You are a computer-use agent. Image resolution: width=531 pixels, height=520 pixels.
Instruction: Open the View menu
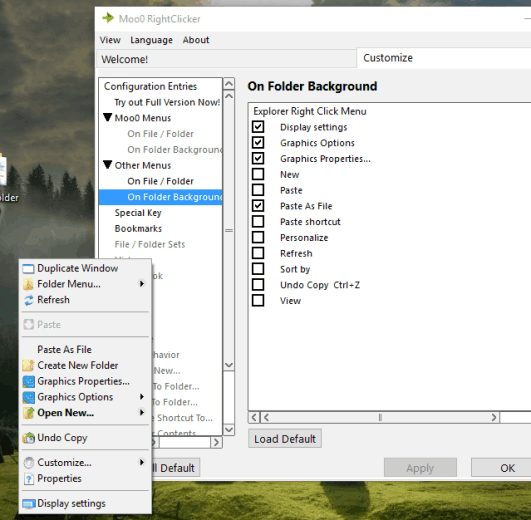pyautogui.click(x=110, y=40)
